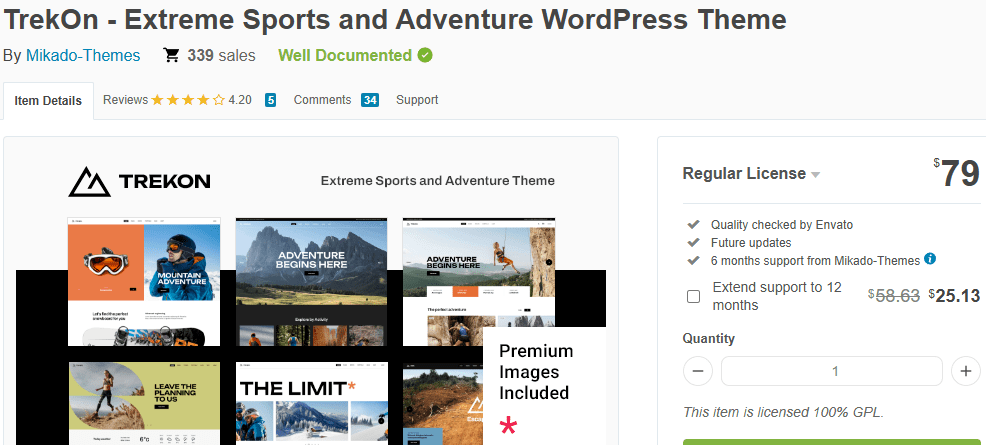Click the $79 price text

coord(956,173)
